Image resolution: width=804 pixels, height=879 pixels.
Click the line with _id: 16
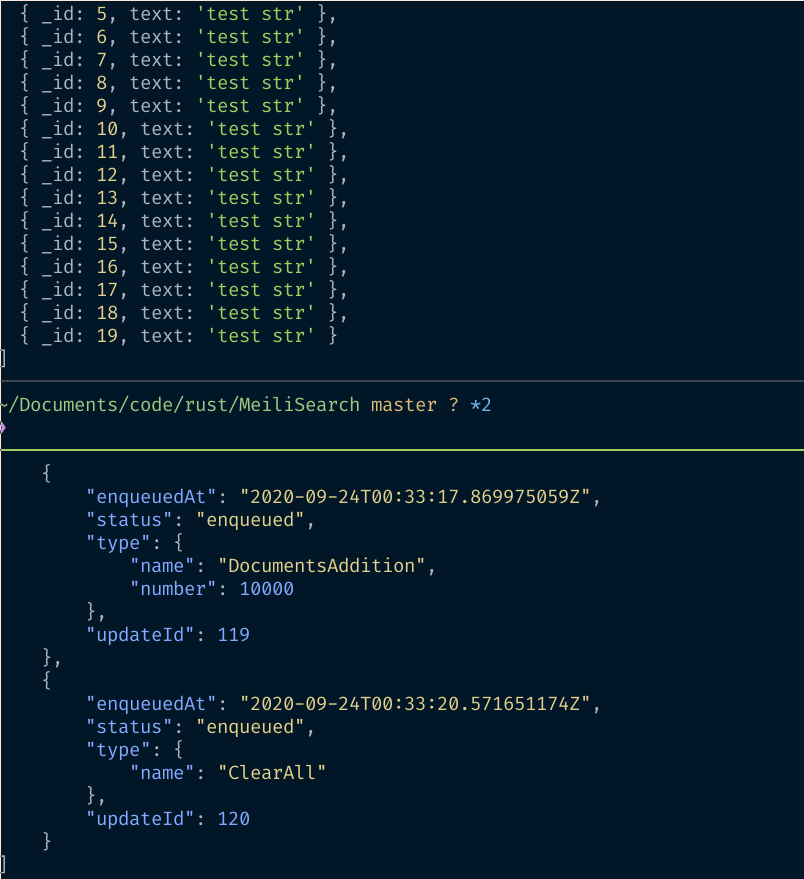(183, 267)
